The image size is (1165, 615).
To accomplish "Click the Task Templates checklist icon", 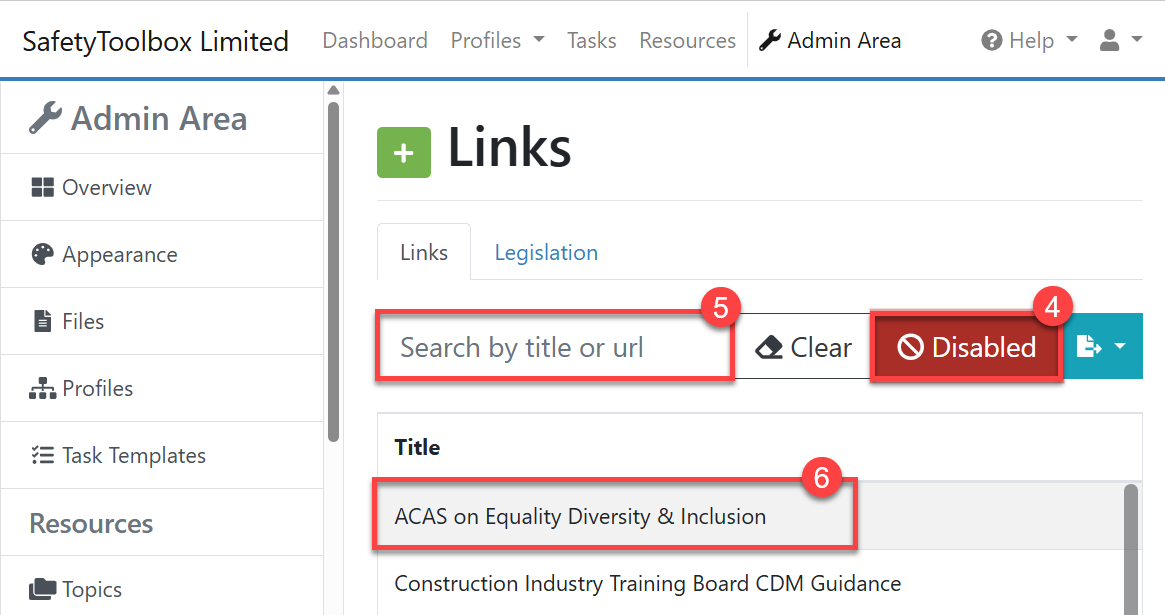I will (42, 456).
